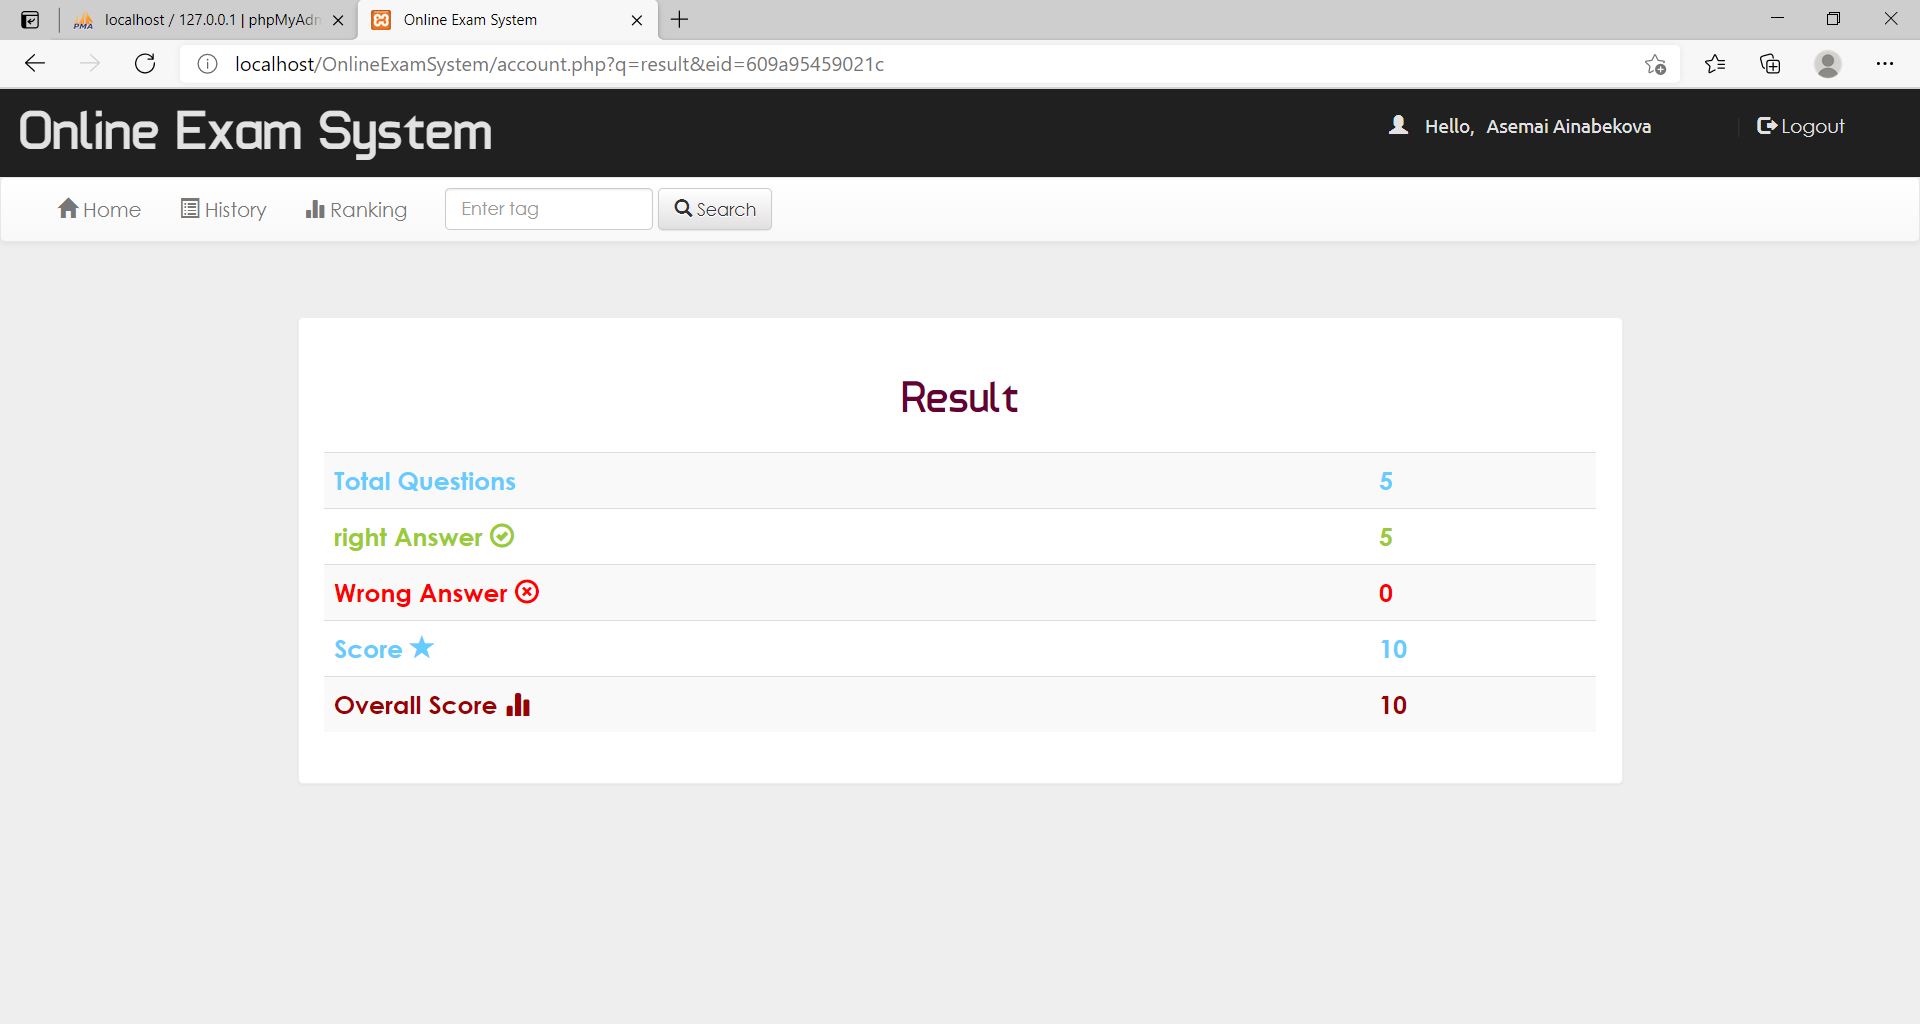The width and height of the screenshot is (1920, 1024).
Task: Open browser settings and more menu
Action: (1885, 64)
